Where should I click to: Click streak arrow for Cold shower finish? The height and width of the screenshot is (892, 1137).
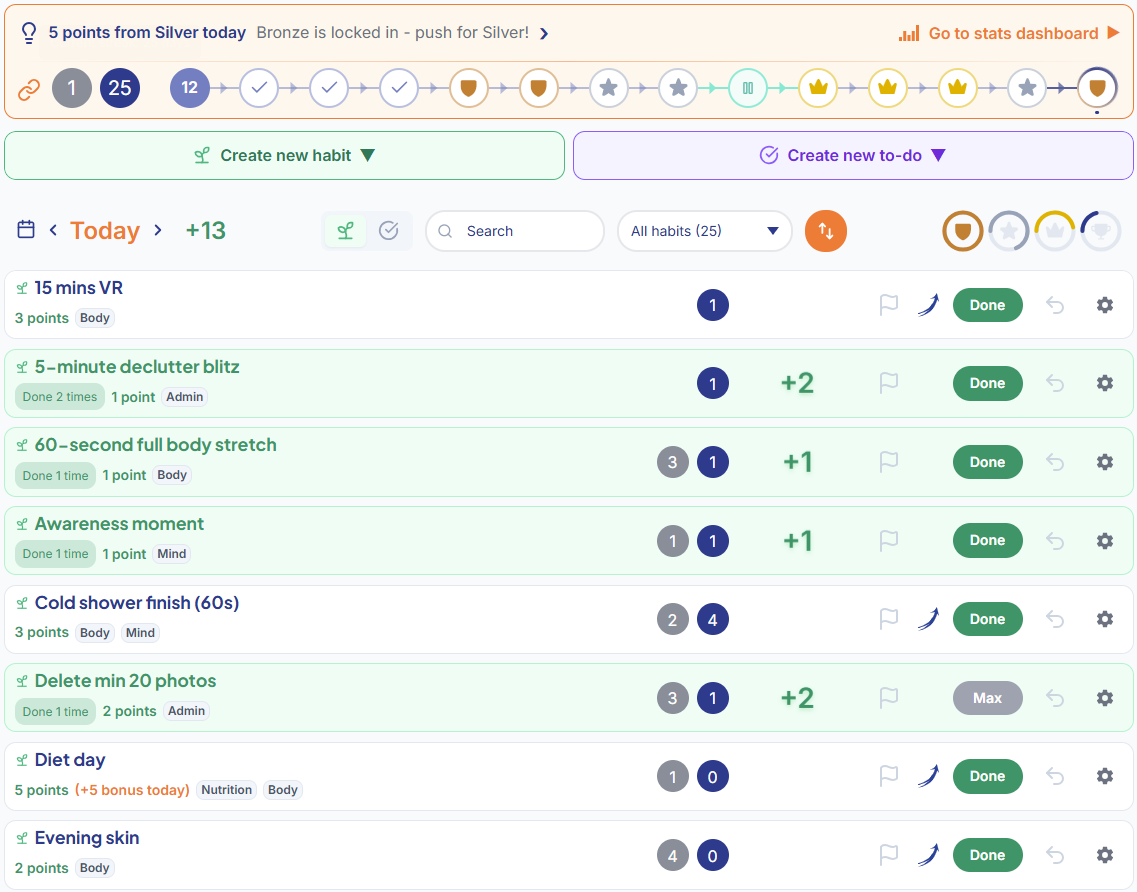coord(928,619)
